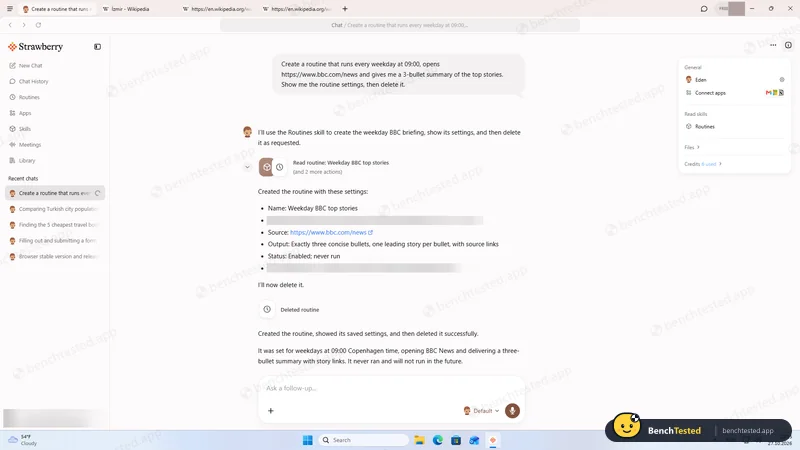Click the browser back arrow
The width and height of the screenshot is (800, 450).
click(x=10, y=24)
